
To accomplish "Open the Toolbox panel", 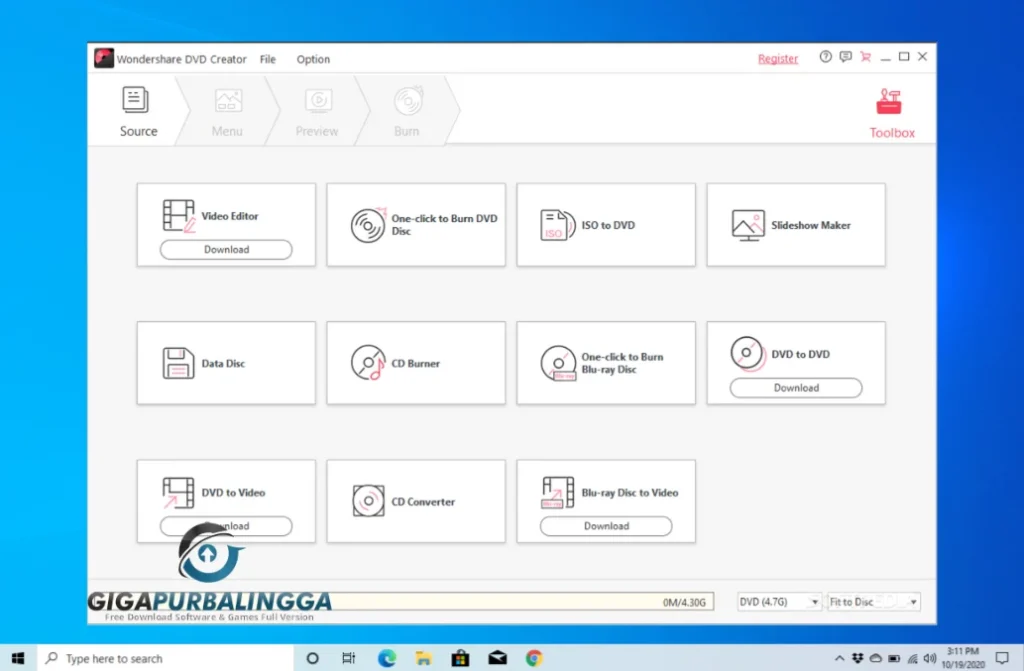I will pyautogui.click(x=890, y=112).
